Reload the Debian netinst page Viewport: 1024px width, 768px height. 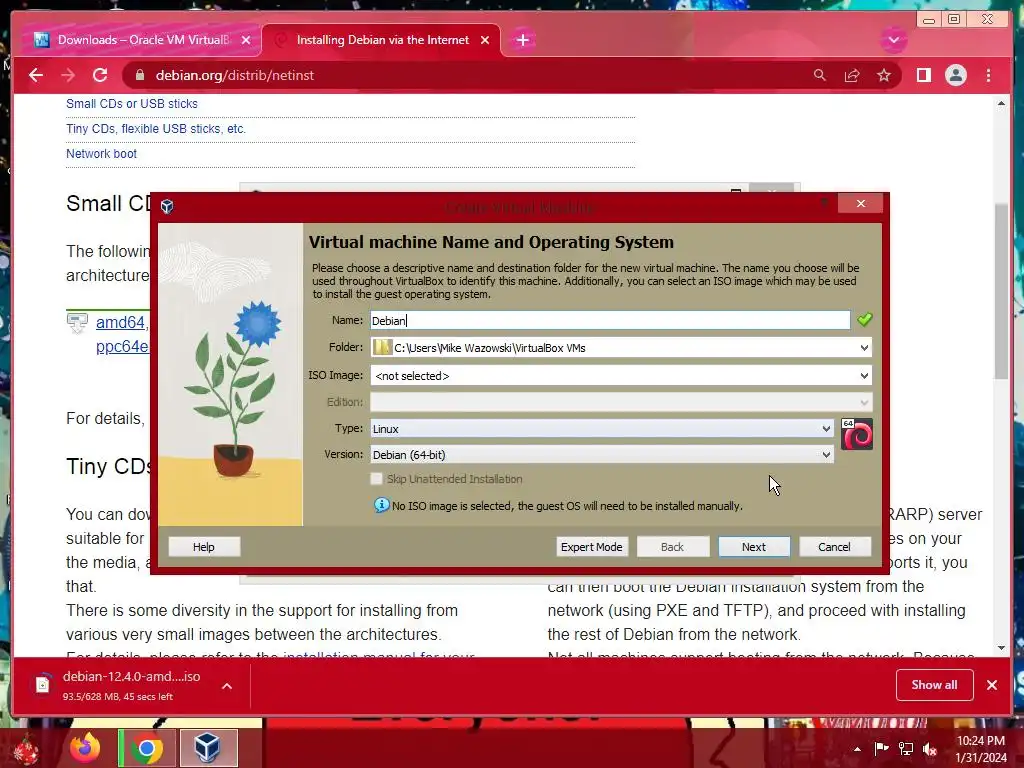(x=100, y=75)
